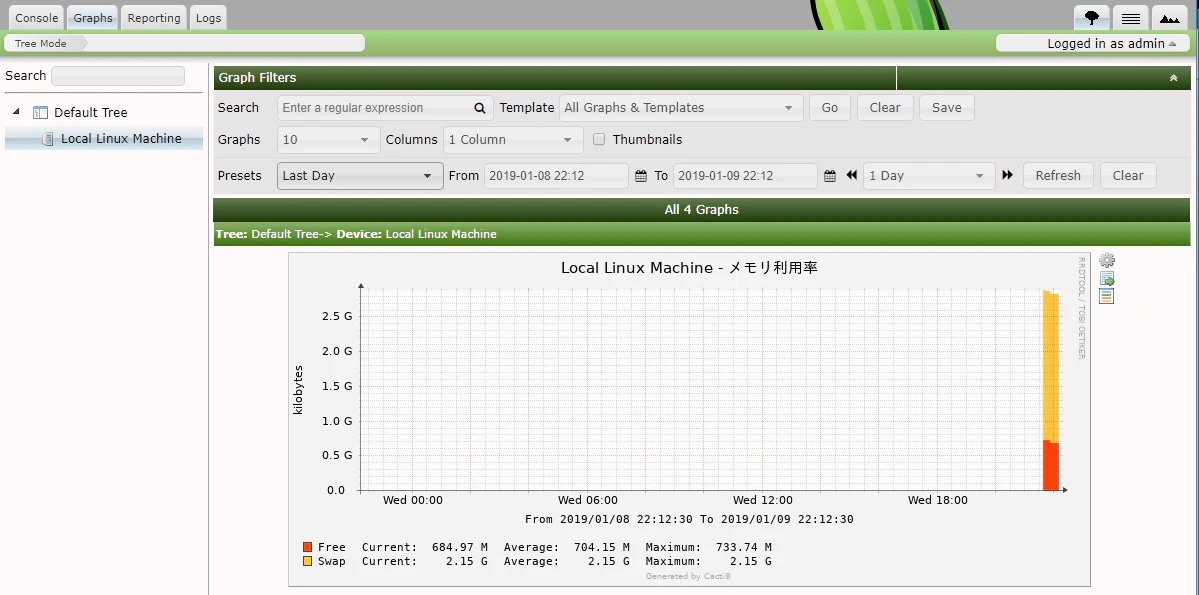Open the calendar picker for From date

click(641, 176)
